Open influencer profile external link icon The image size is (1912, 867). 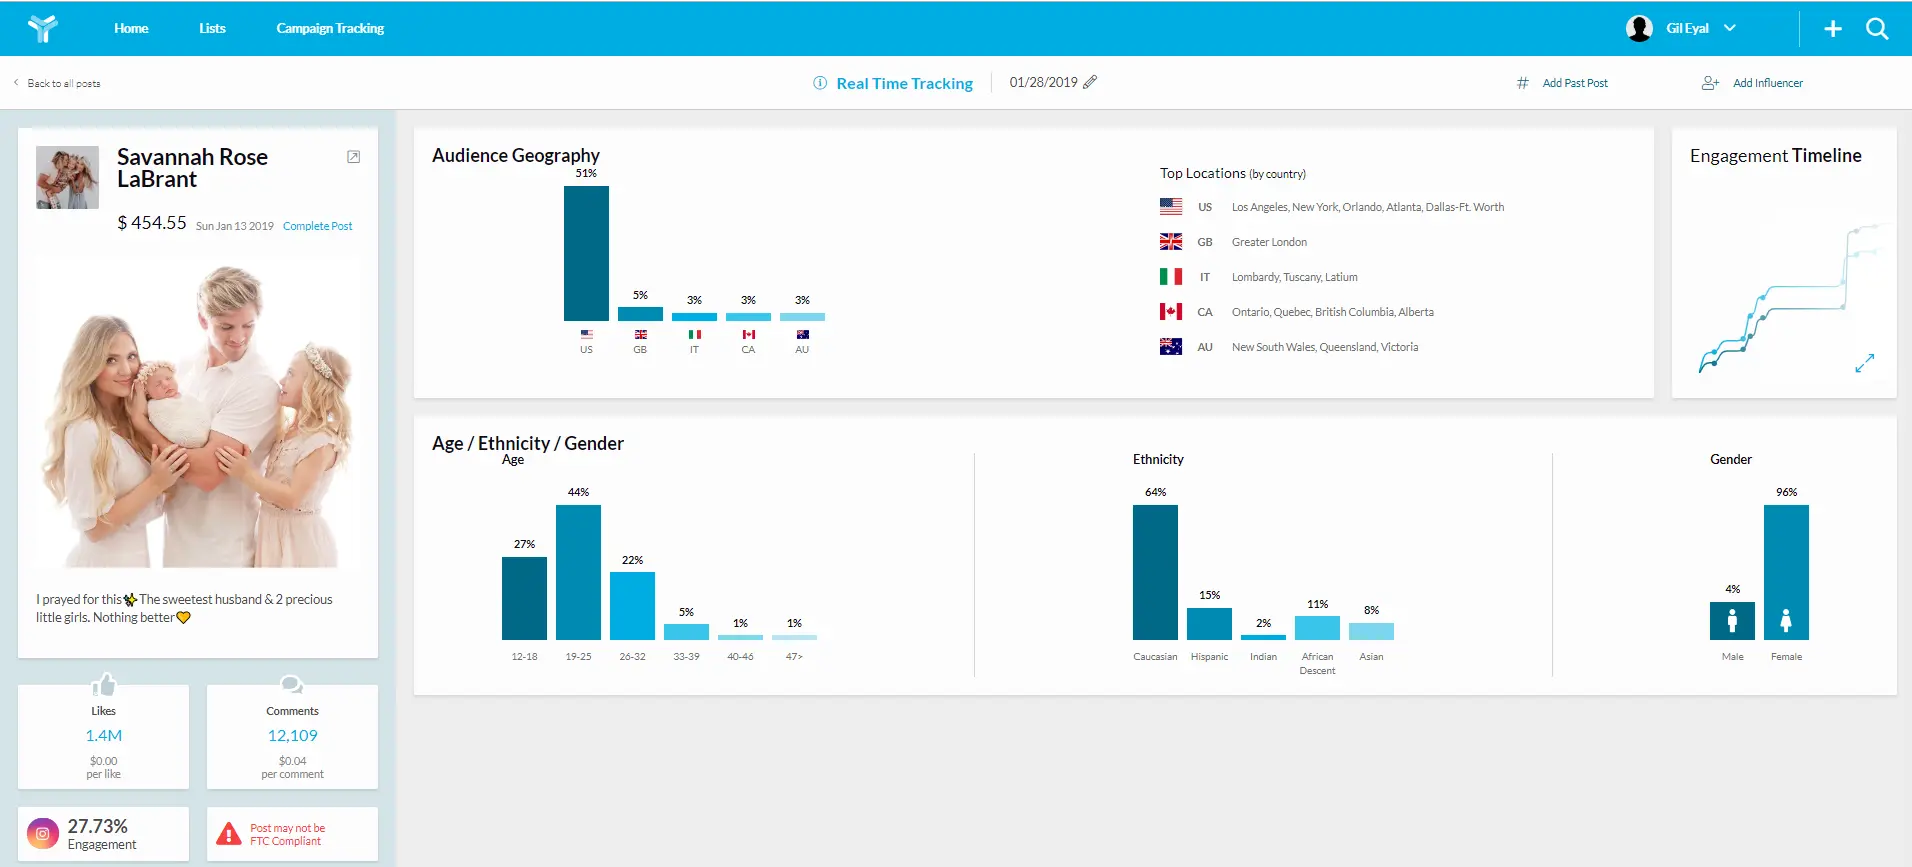353,157
